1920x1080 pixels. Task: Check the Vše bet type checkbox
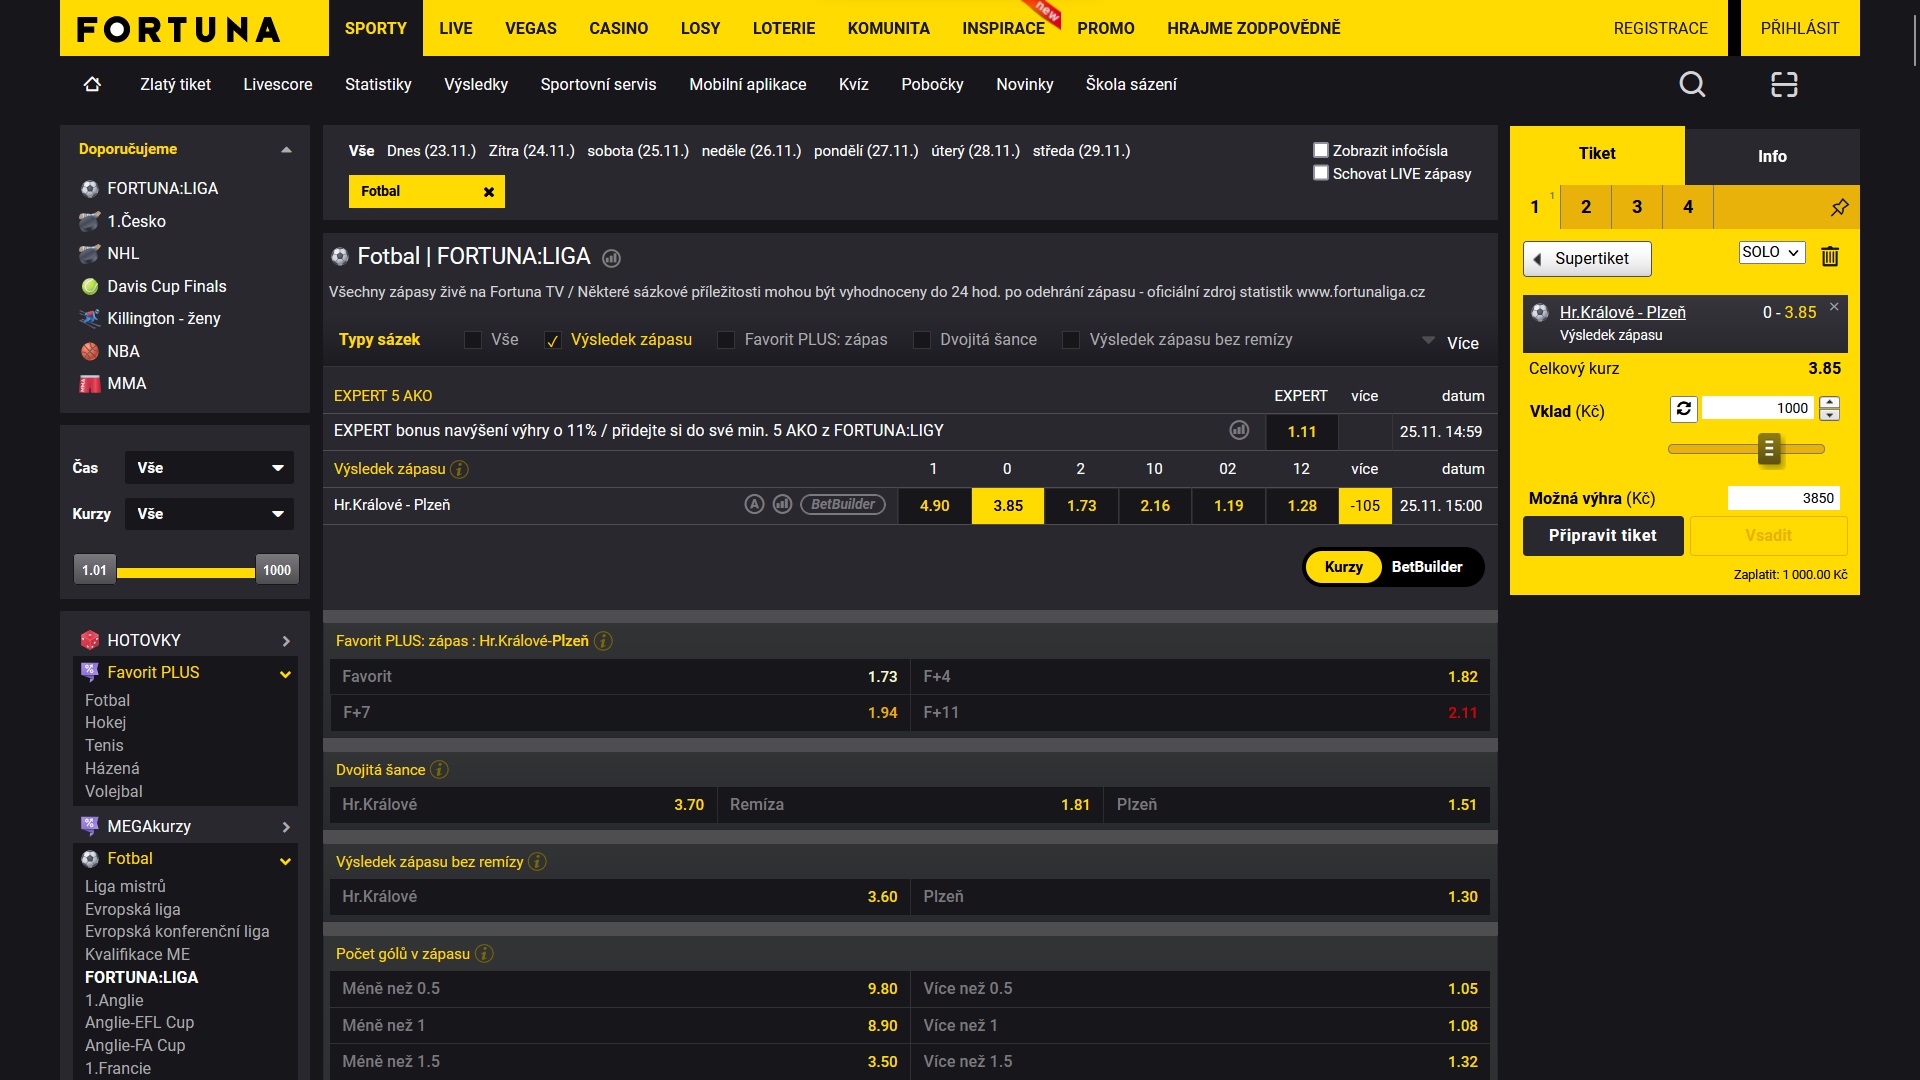(x=473, y=340)
